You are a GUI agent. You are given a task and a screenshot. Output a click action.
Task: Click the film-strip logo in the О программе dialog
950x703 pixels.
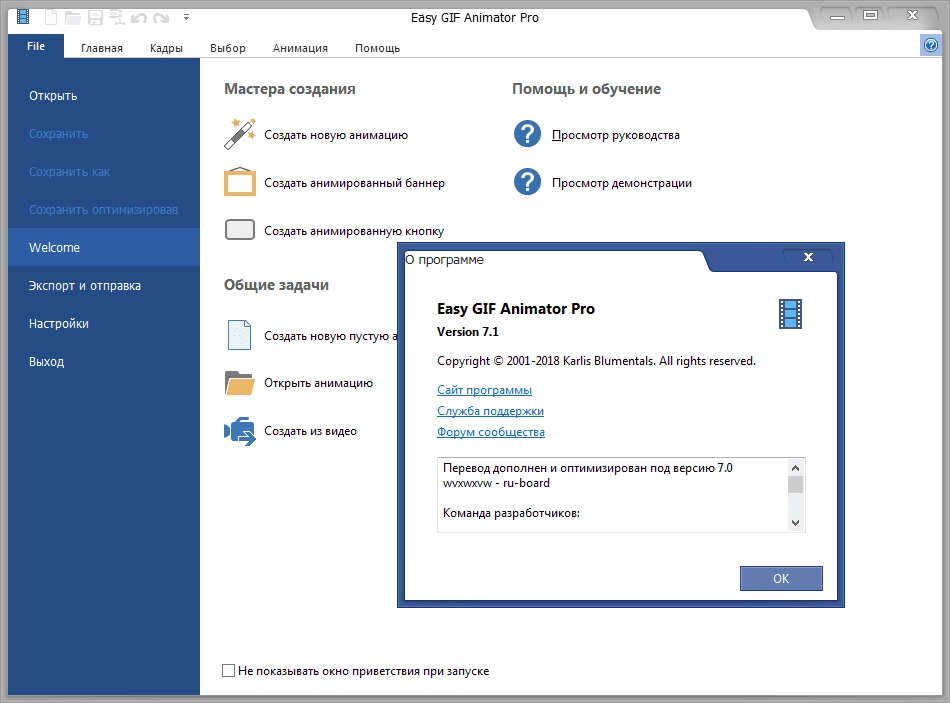click(x=790, y=314)
